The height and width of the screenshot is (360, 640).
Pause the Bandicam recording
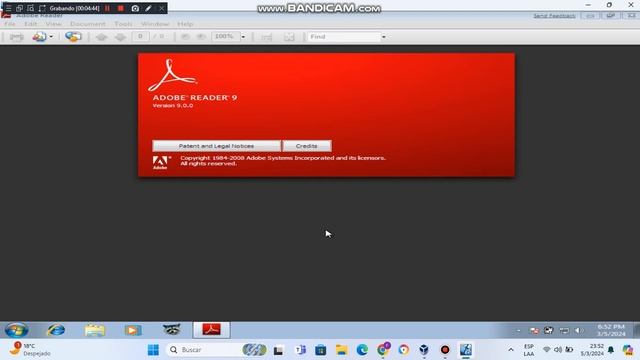pyautogui.click(x=108, y=8)
